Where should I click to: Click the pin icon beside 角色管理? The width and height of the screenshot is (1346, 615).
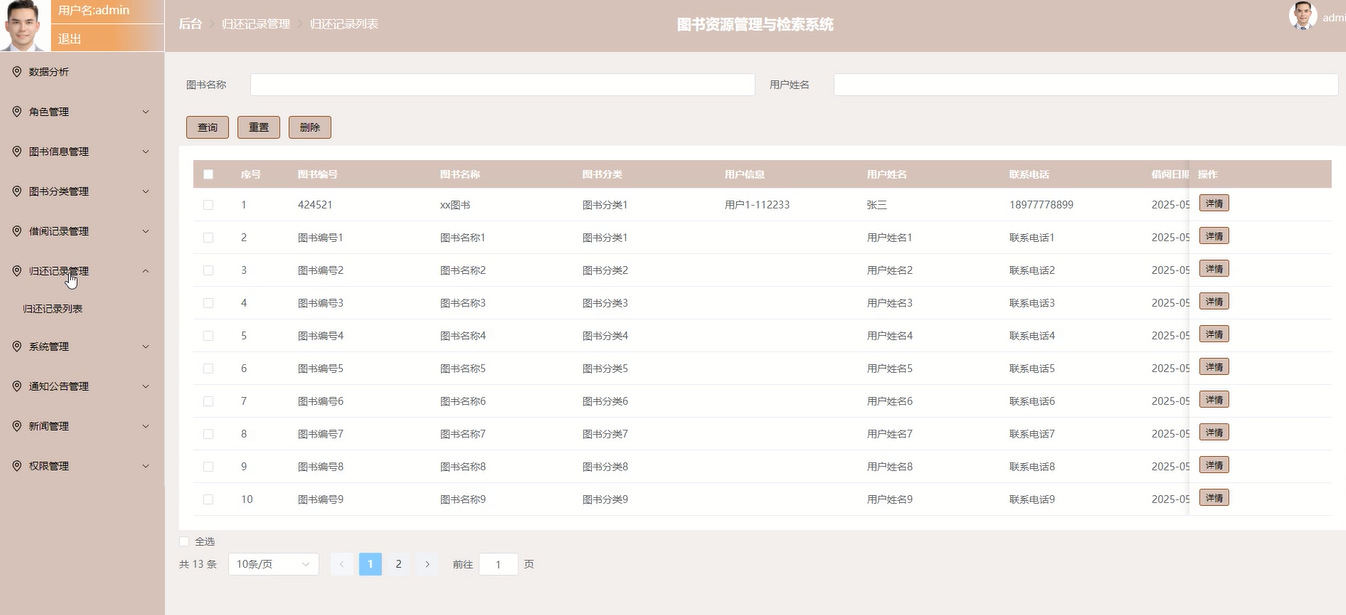[x=17, y=112]
